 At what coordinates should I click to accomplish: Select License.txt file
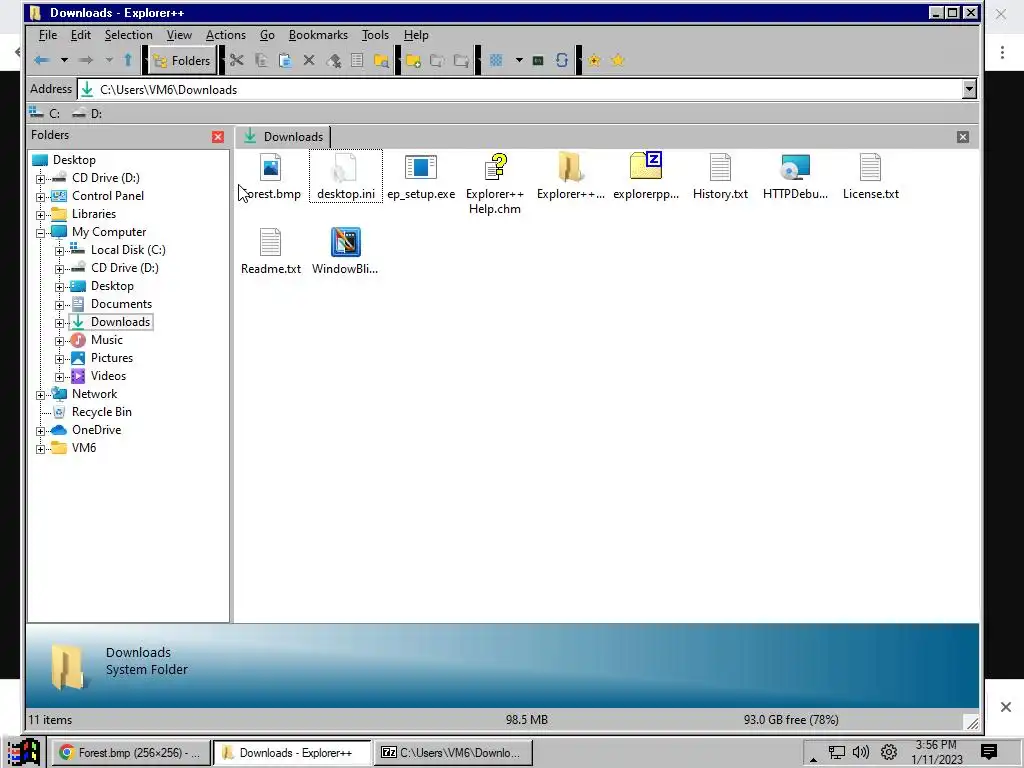[871, 176]
